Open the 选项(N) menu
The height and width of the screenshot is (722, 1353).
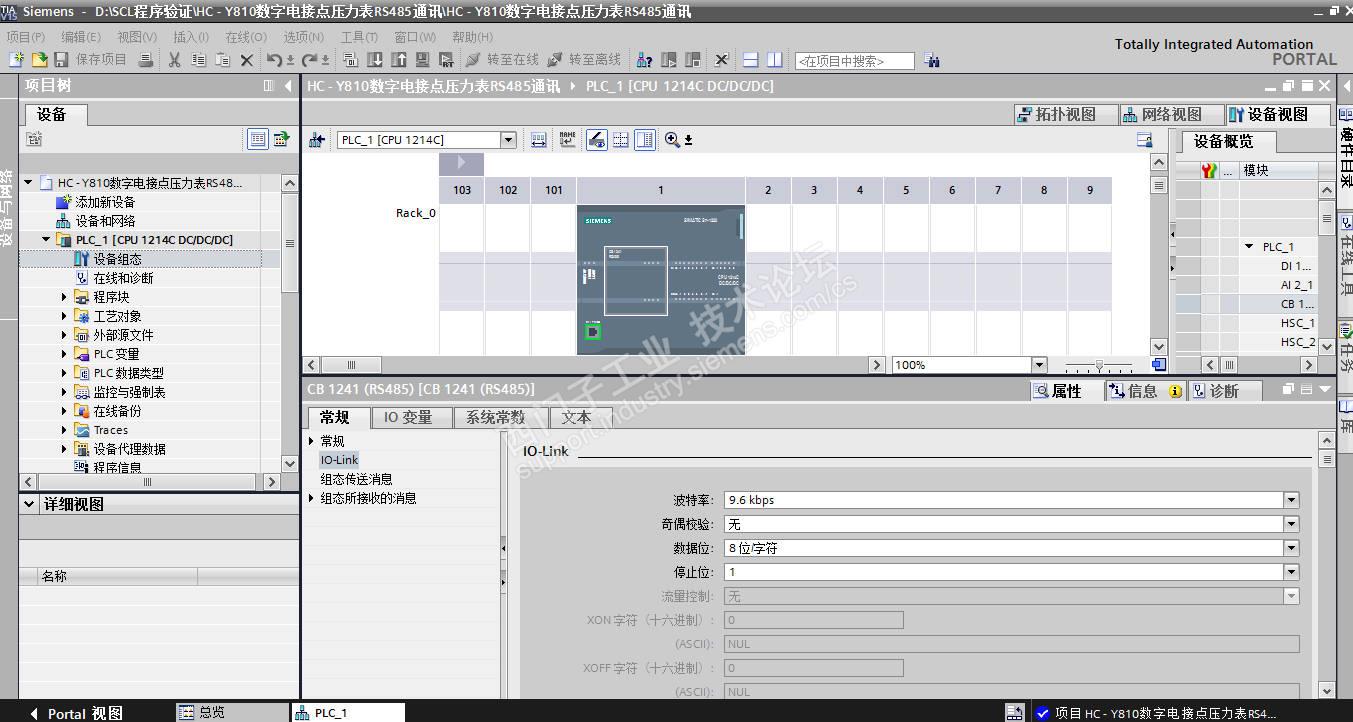click(304, 37)
